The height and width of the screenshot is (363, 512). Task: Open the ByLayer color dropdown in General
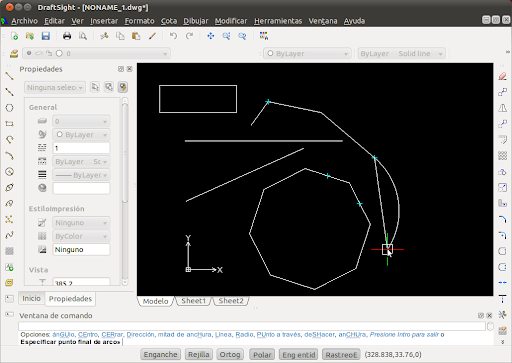(81, 135)
